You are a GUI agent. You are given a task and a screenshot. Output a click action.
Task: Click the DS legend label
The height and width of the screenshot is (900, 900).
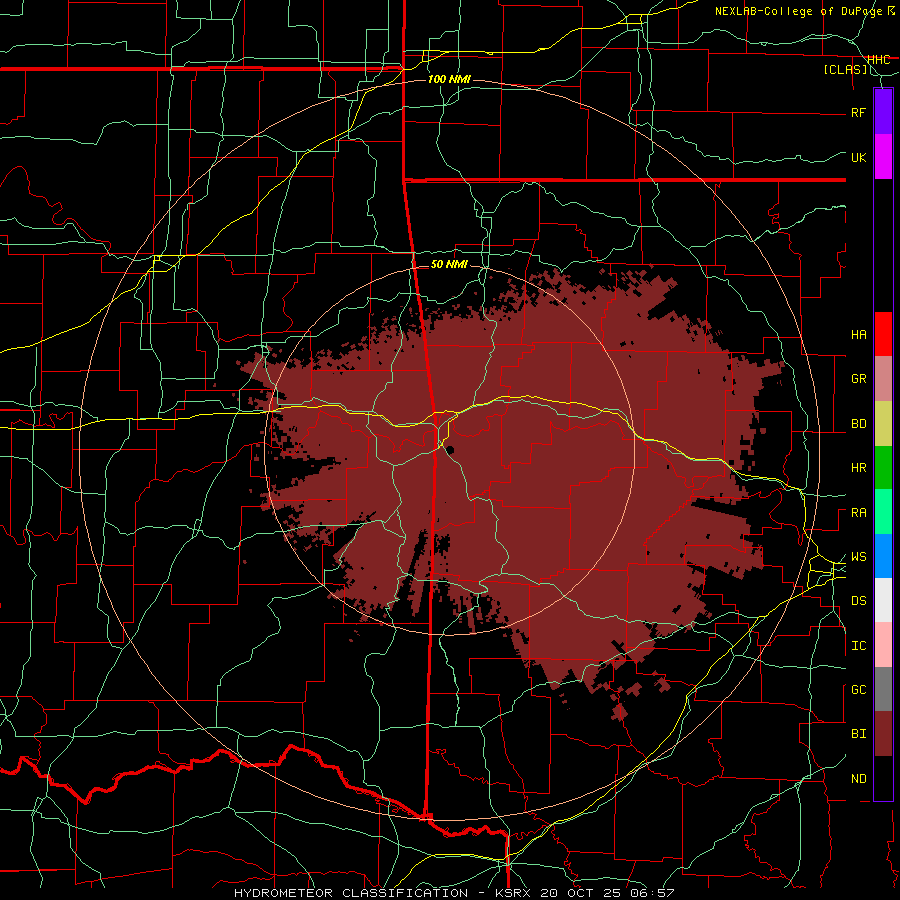pyautogui.click(x=858, y=601)
